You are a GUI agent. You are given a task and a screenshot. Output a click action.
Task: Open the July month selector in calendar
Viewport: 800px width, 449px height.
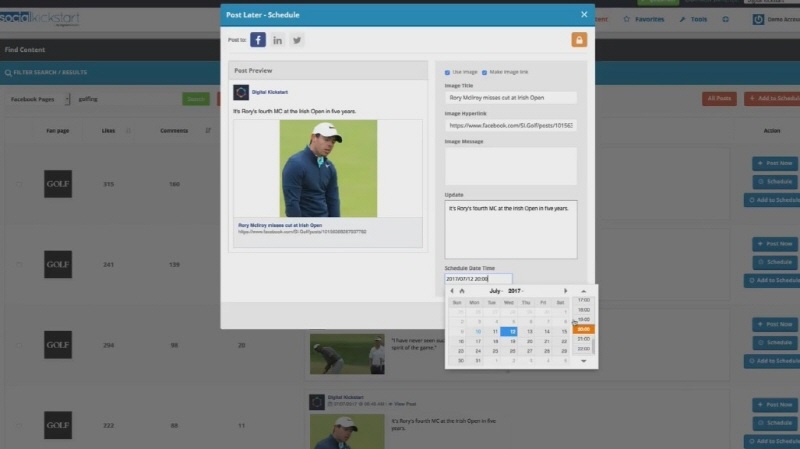point(495,291)
